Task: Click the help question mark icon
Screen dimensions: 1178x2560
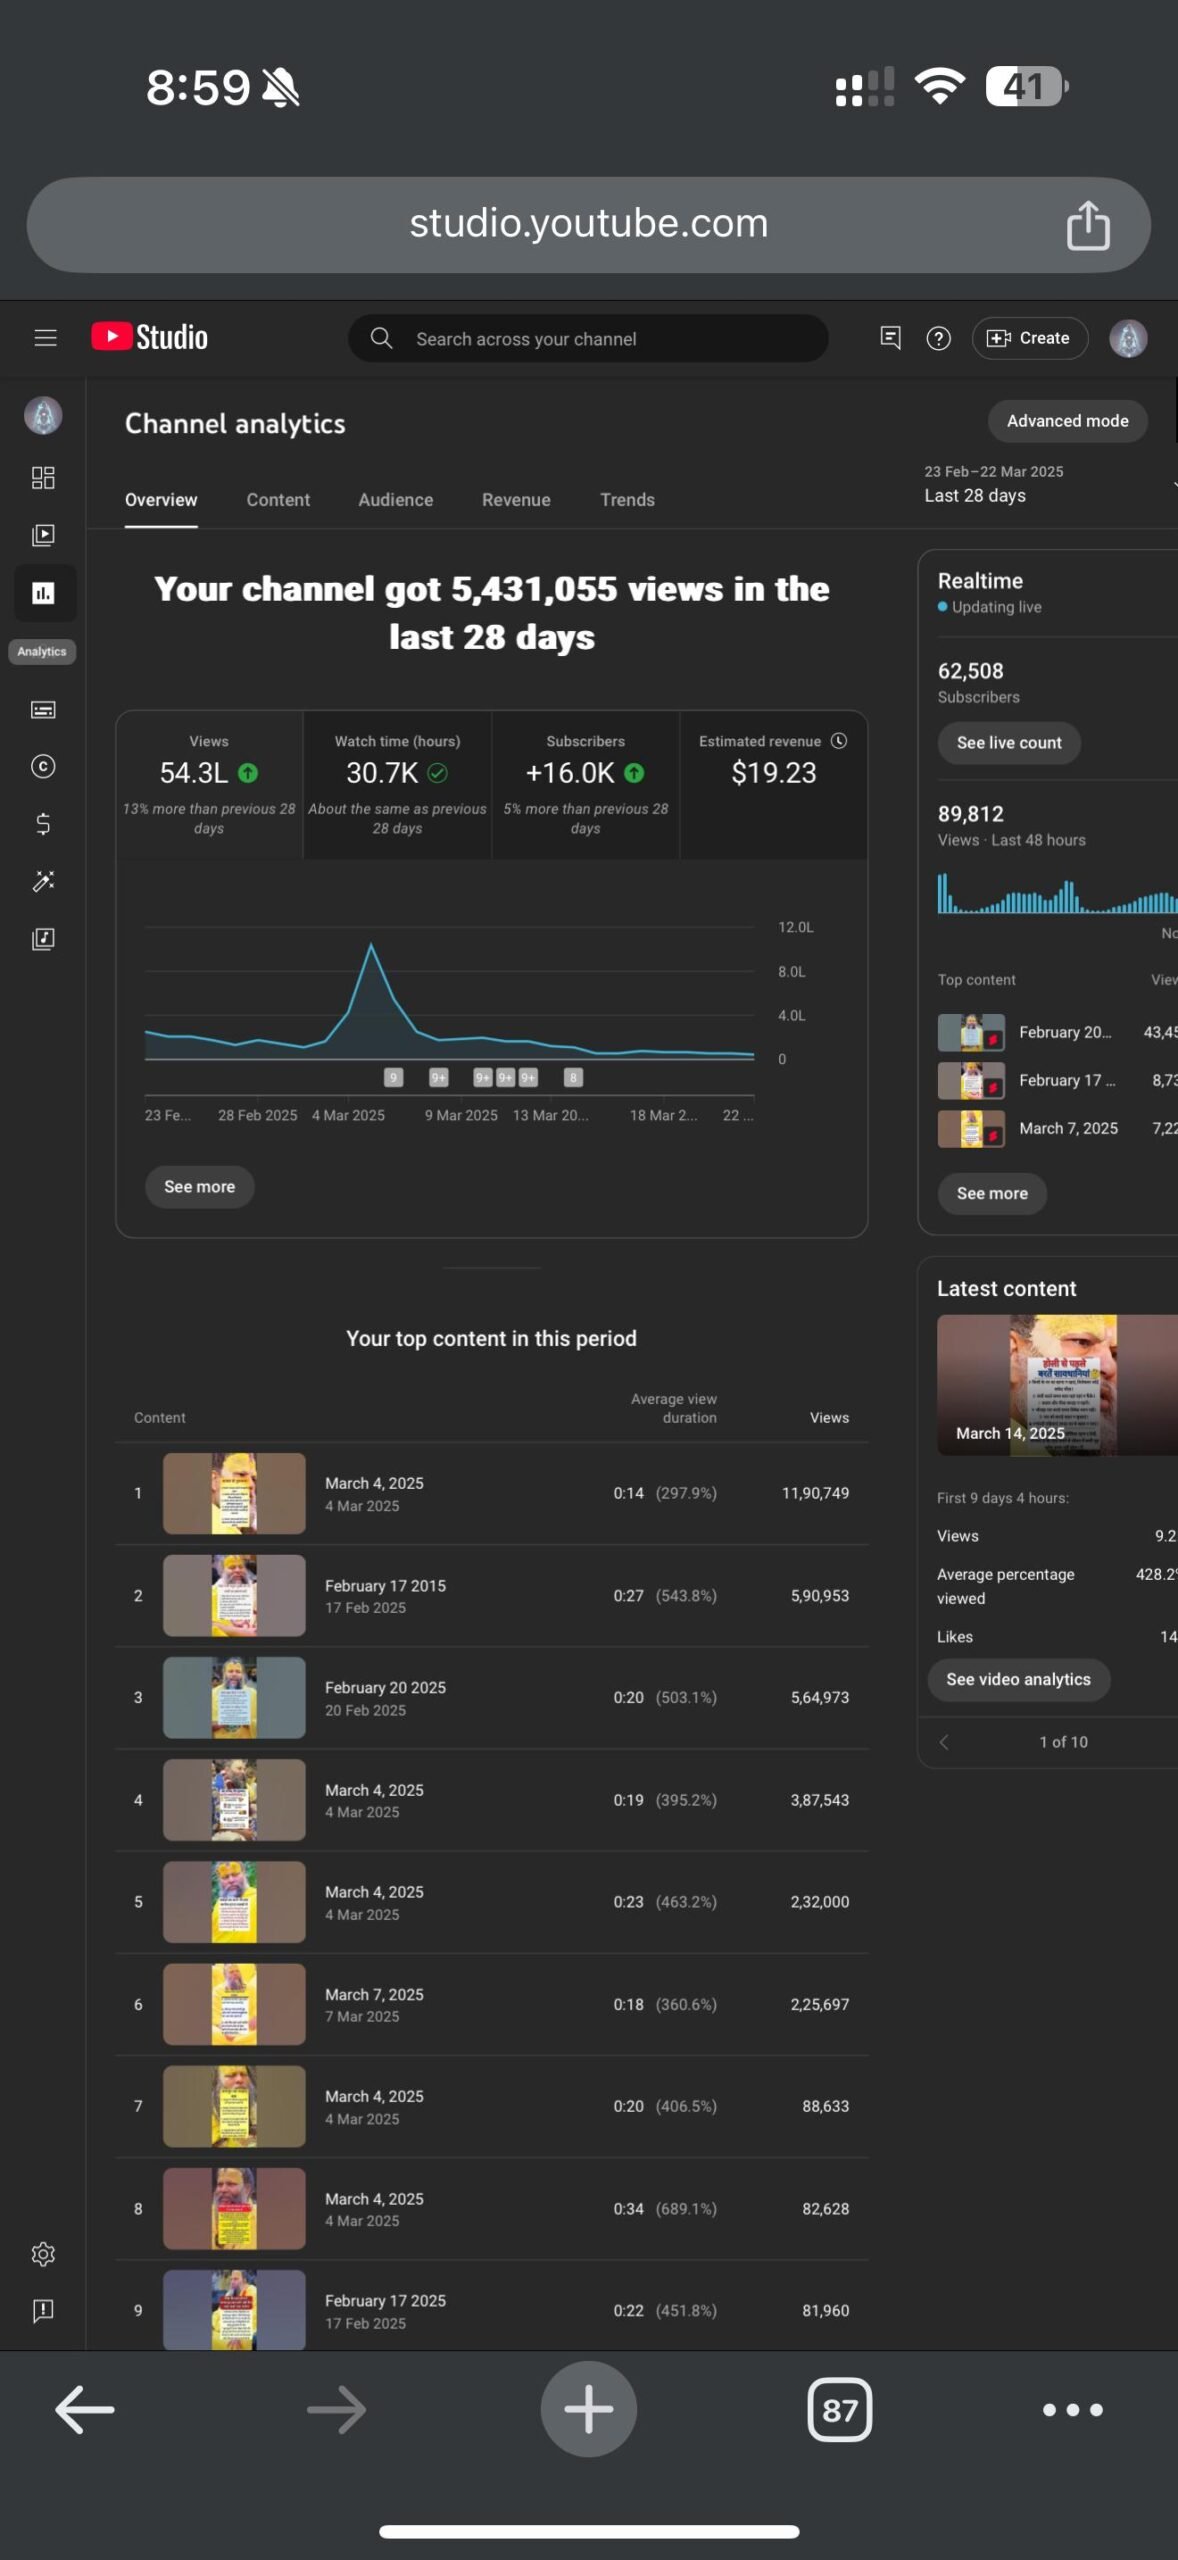Action: [938, 338]
